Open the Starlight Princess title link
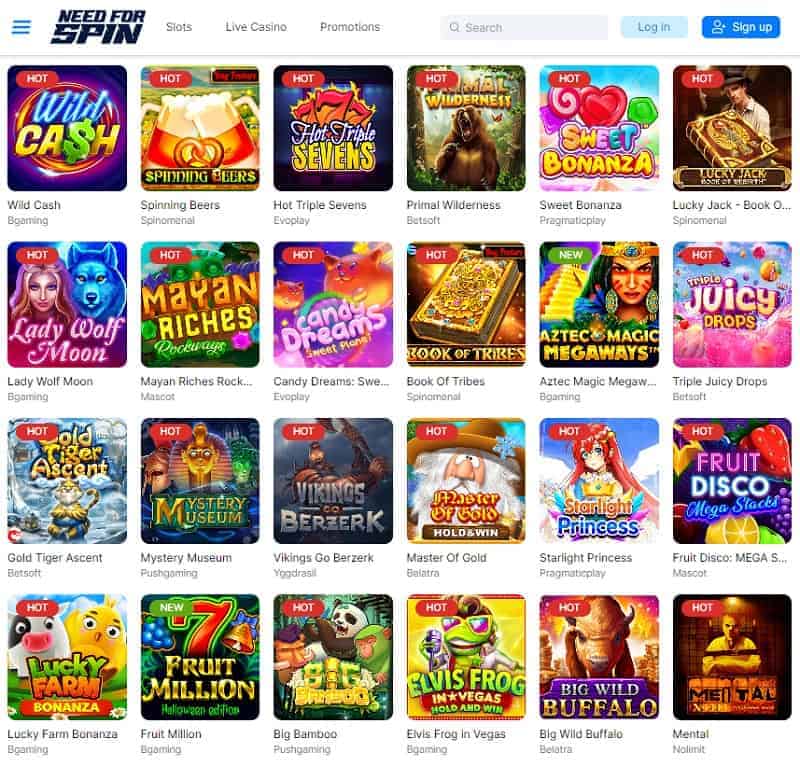The width and height of the screenshot is (800, 766). coord(586,558)
